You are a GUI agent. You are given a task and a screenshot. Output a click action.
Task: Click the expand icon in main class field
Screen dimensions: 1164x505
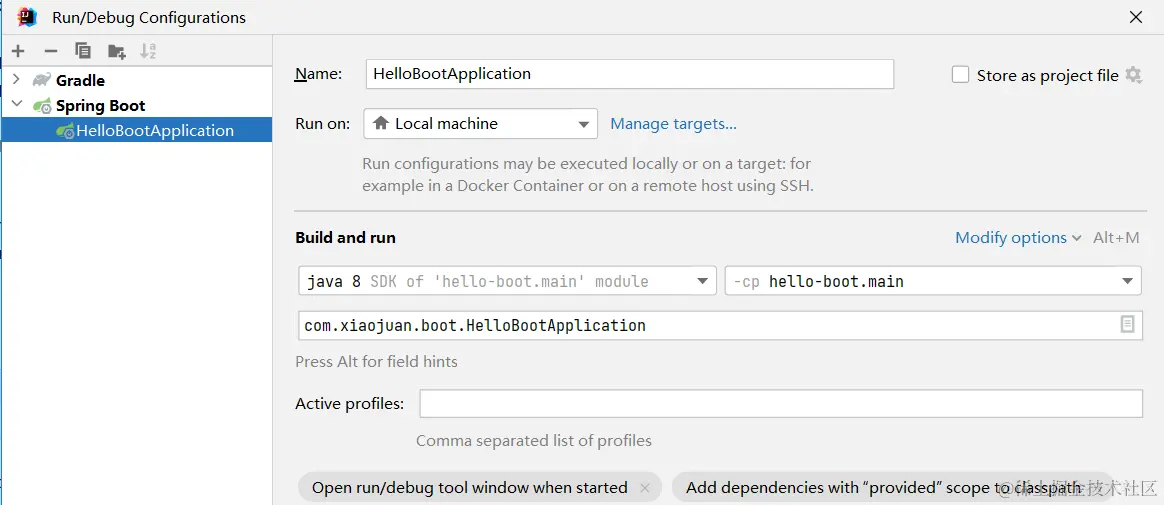(1127, 324)
